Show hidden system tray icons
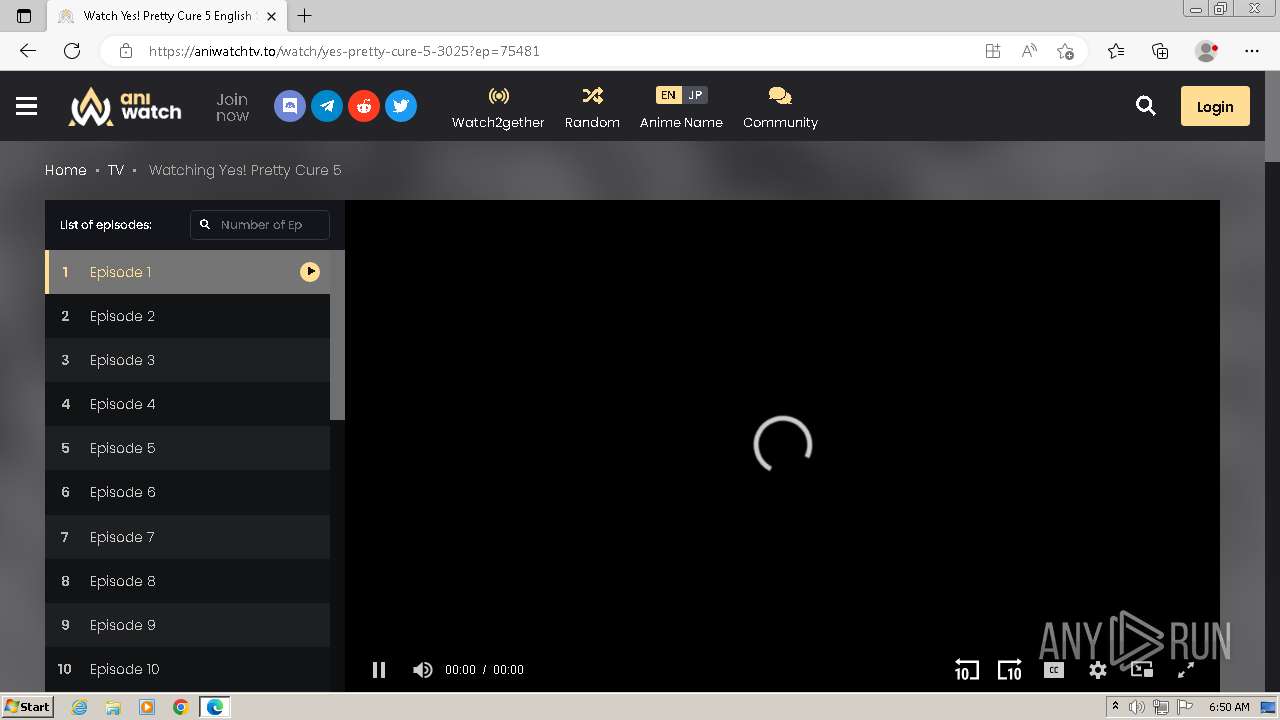1280x720 pixels. [1115, 707]
